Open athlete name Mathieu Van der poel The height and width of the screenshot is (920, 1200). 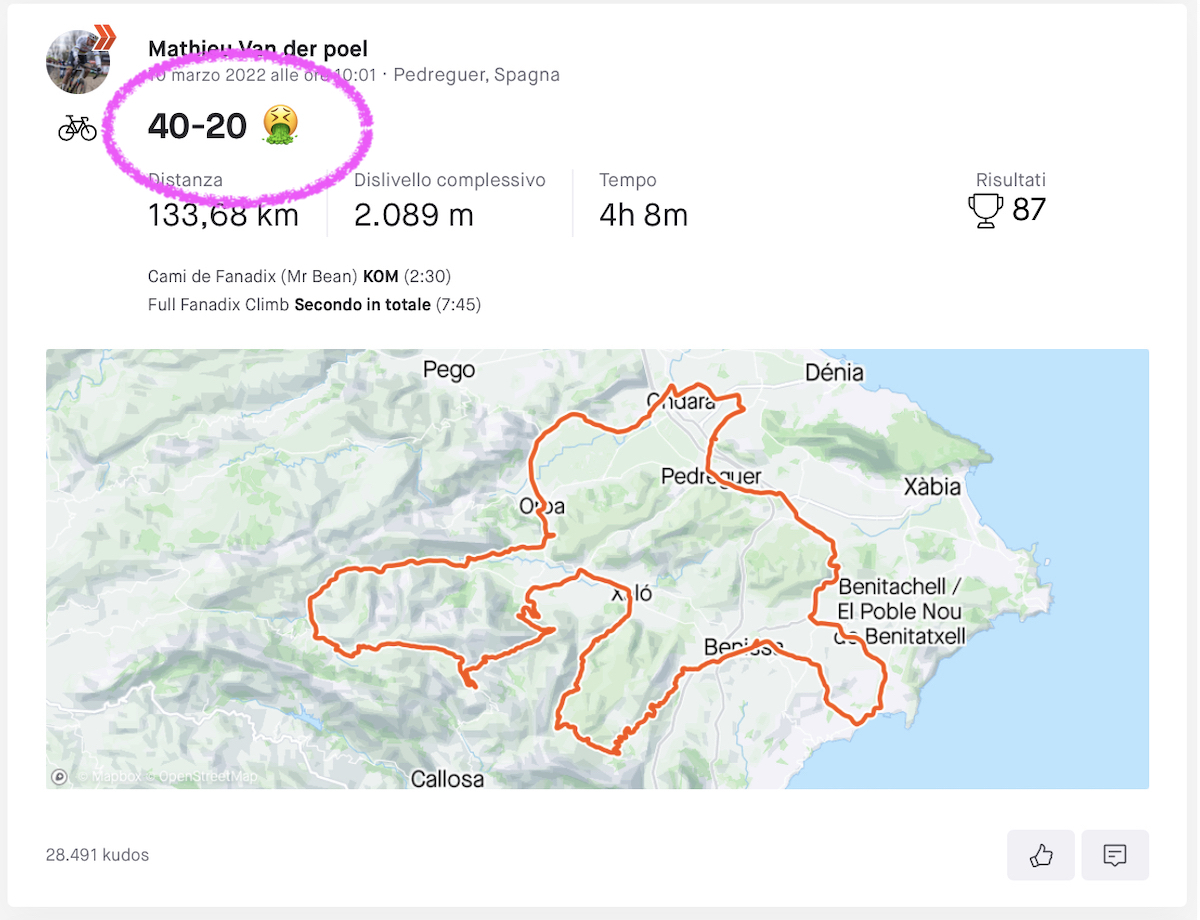(x=257, y=48)
